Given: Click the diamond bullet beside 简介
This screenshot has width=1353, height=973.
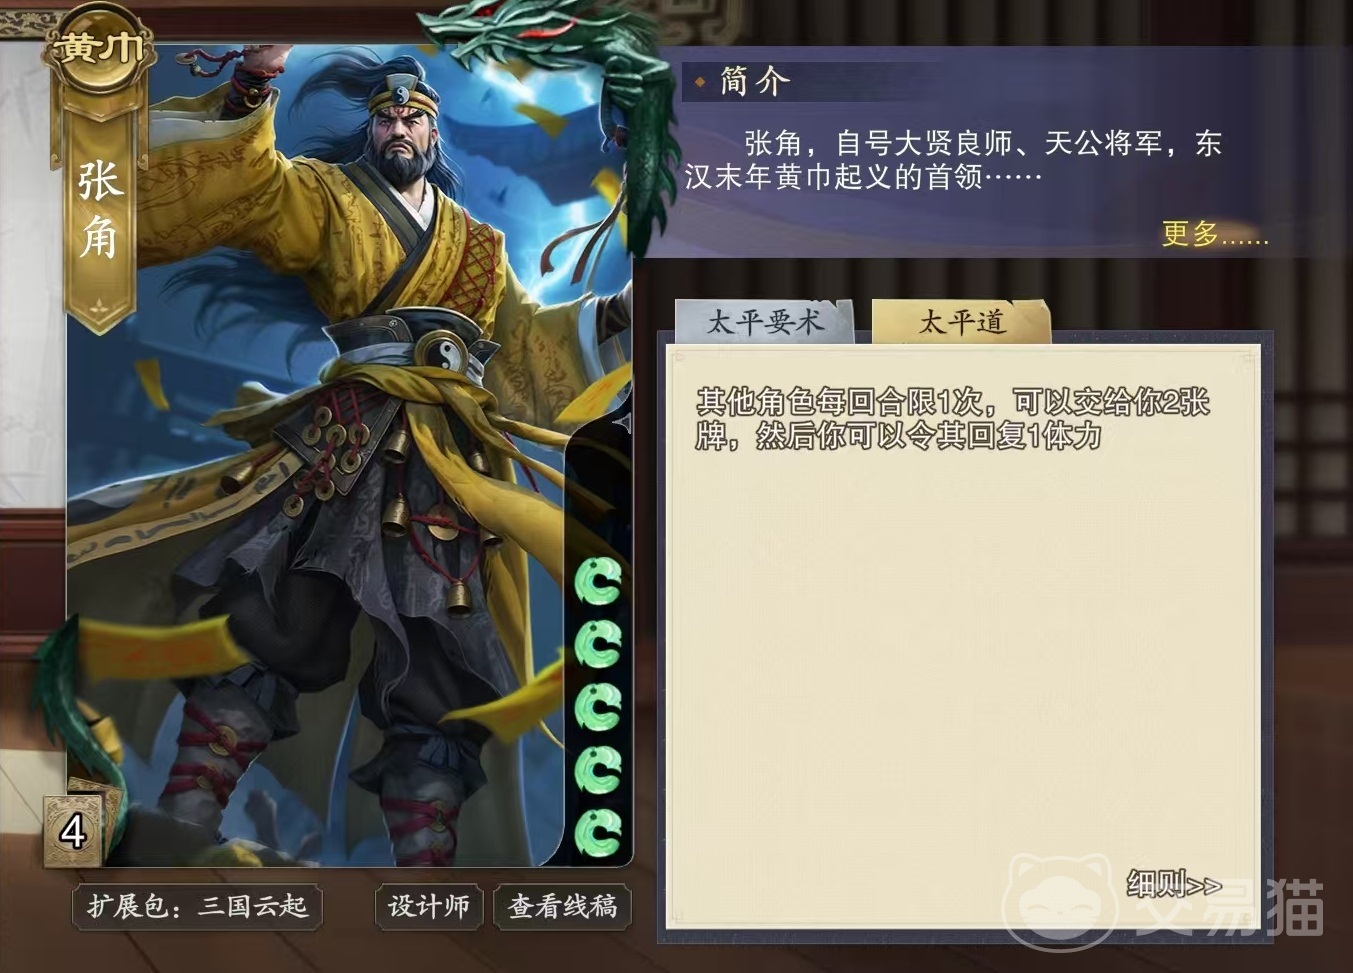Looking at the screenshot, I should (700, 82).
